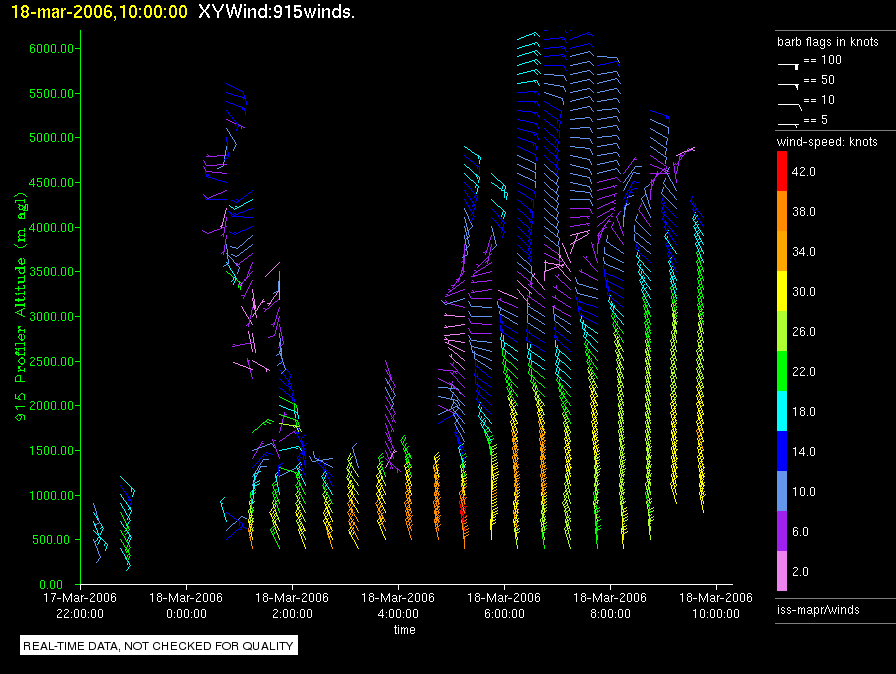896x674 pixels.
Task: Pick the cyan segment of the color bar
Action: [x=783, y=410]
